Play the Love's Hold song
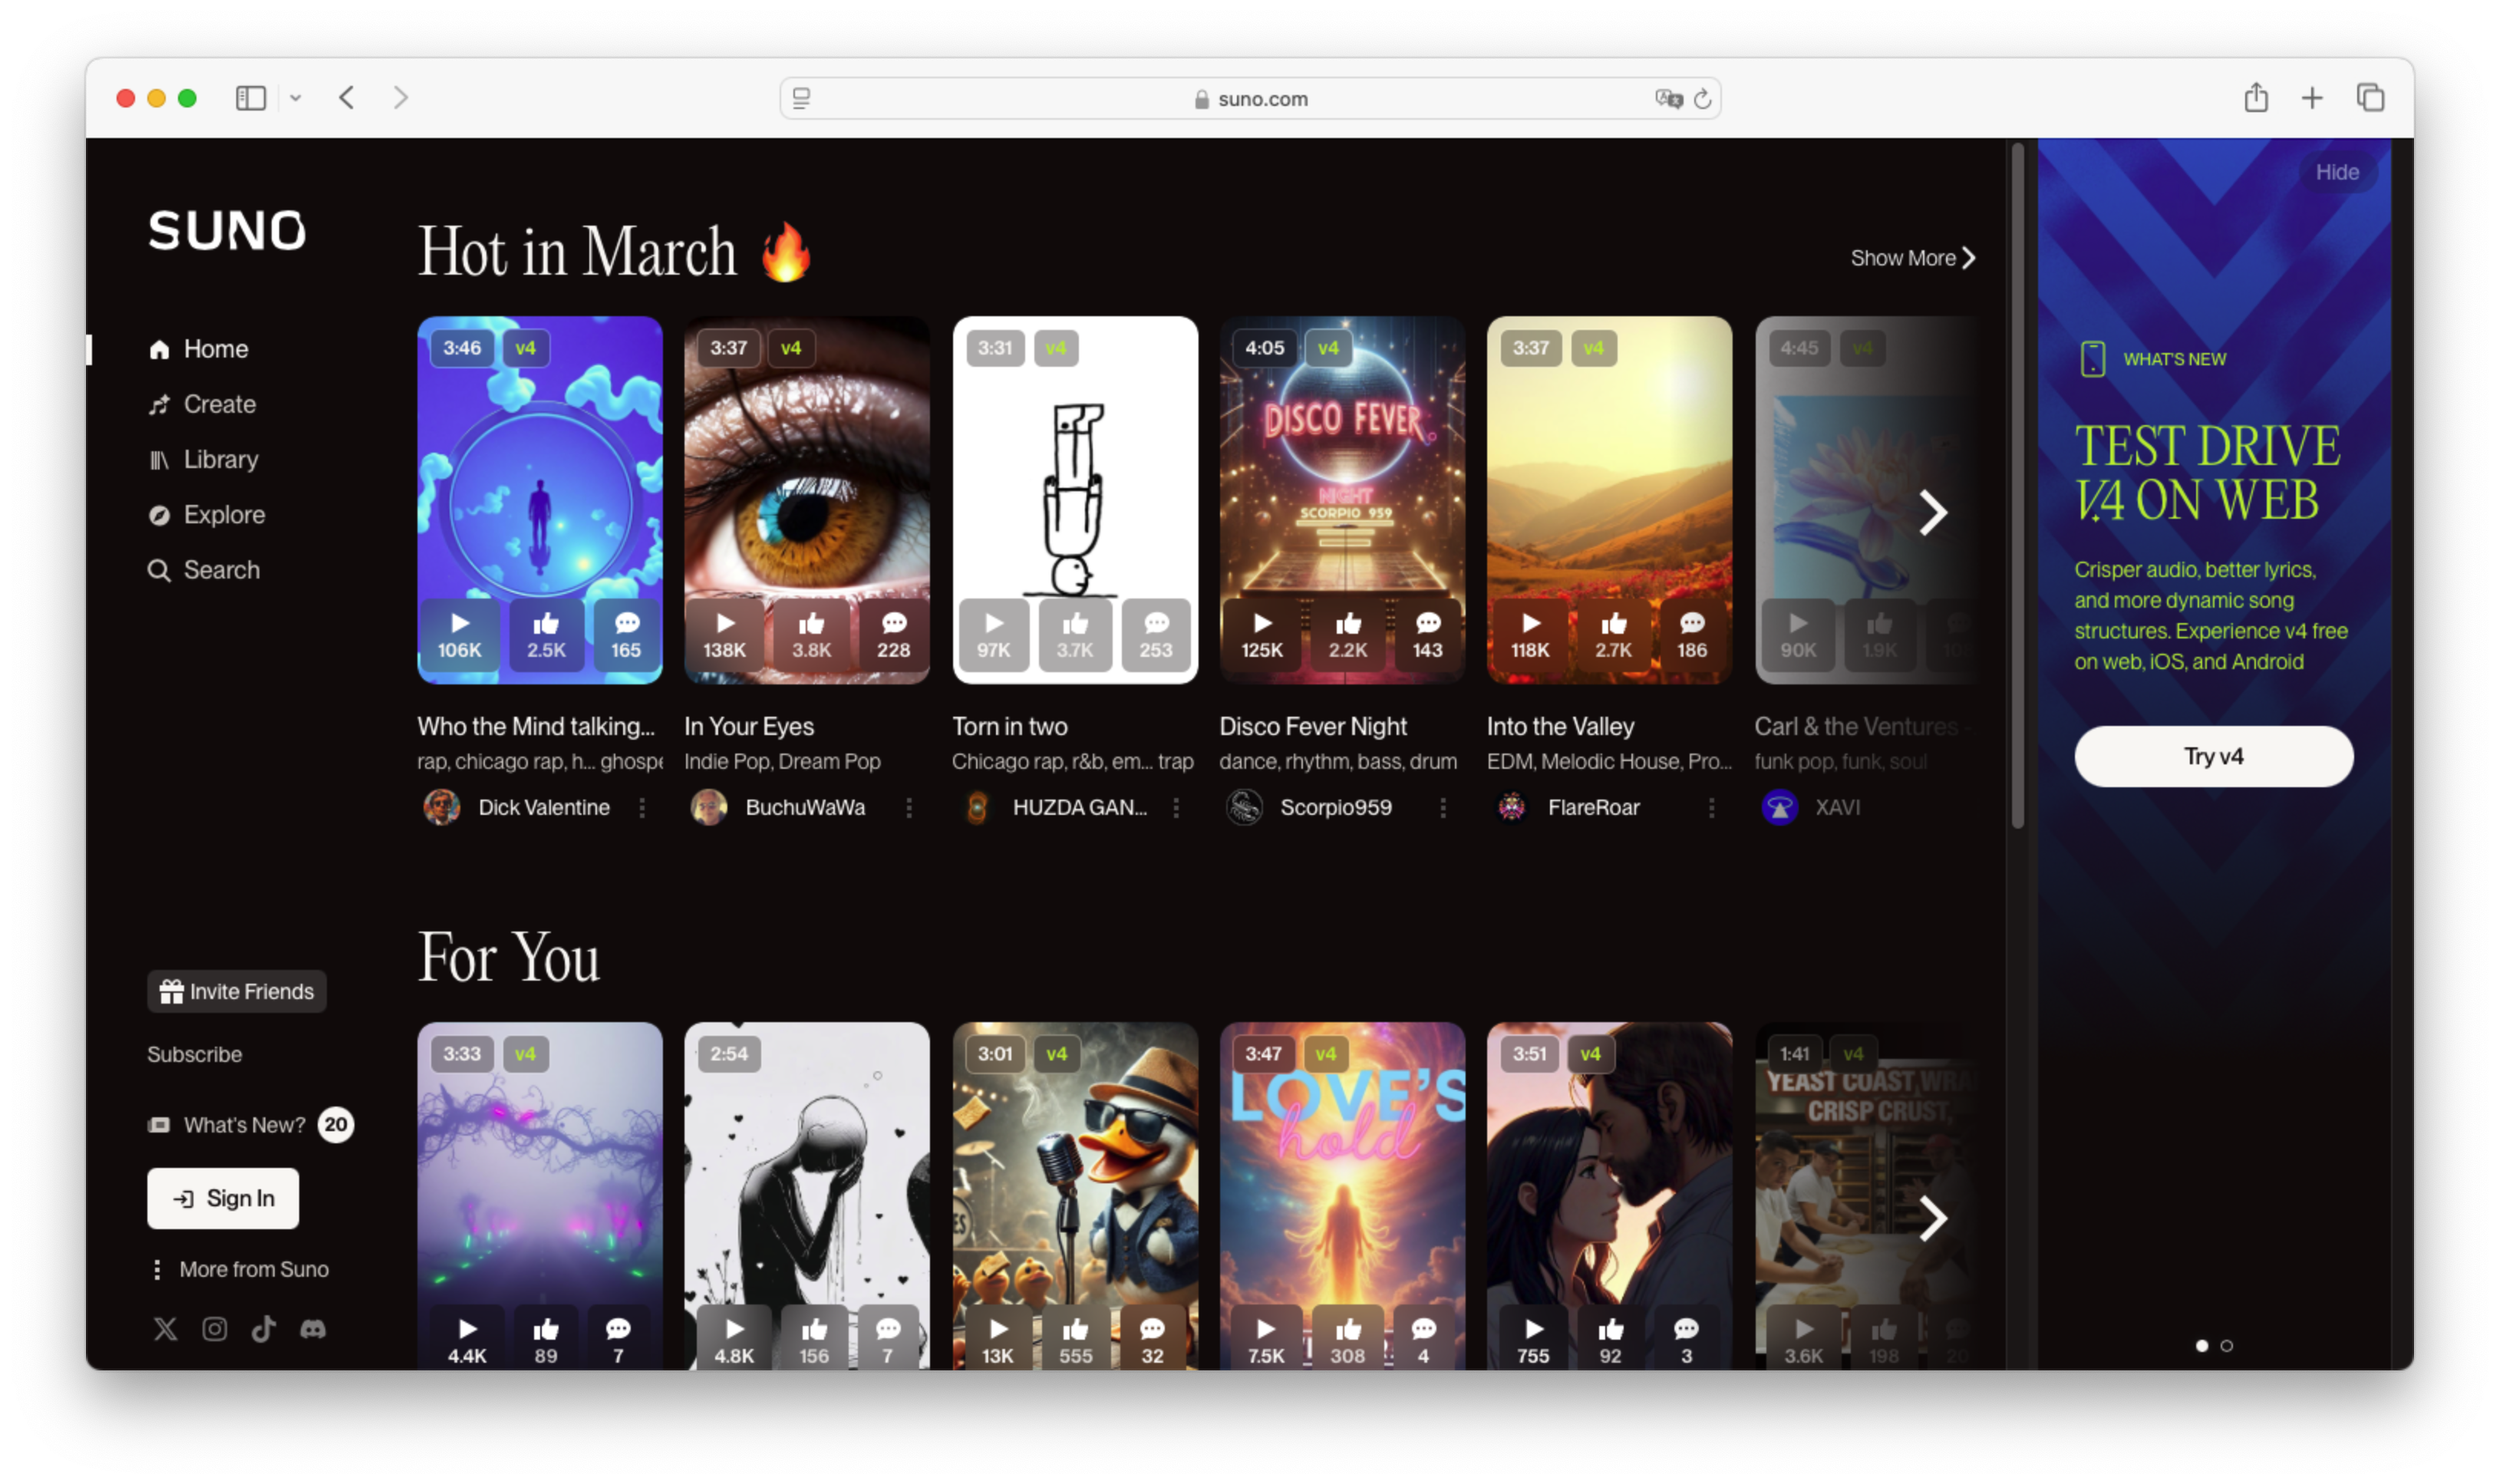The width and height of the screenshot is (2500, 1484). 1265,1338
